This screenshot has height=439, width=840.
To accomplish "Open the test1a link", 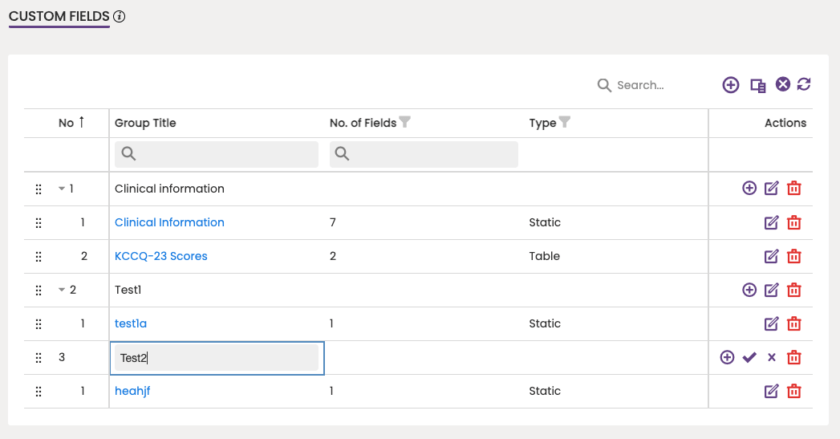I will pos(131,324).
